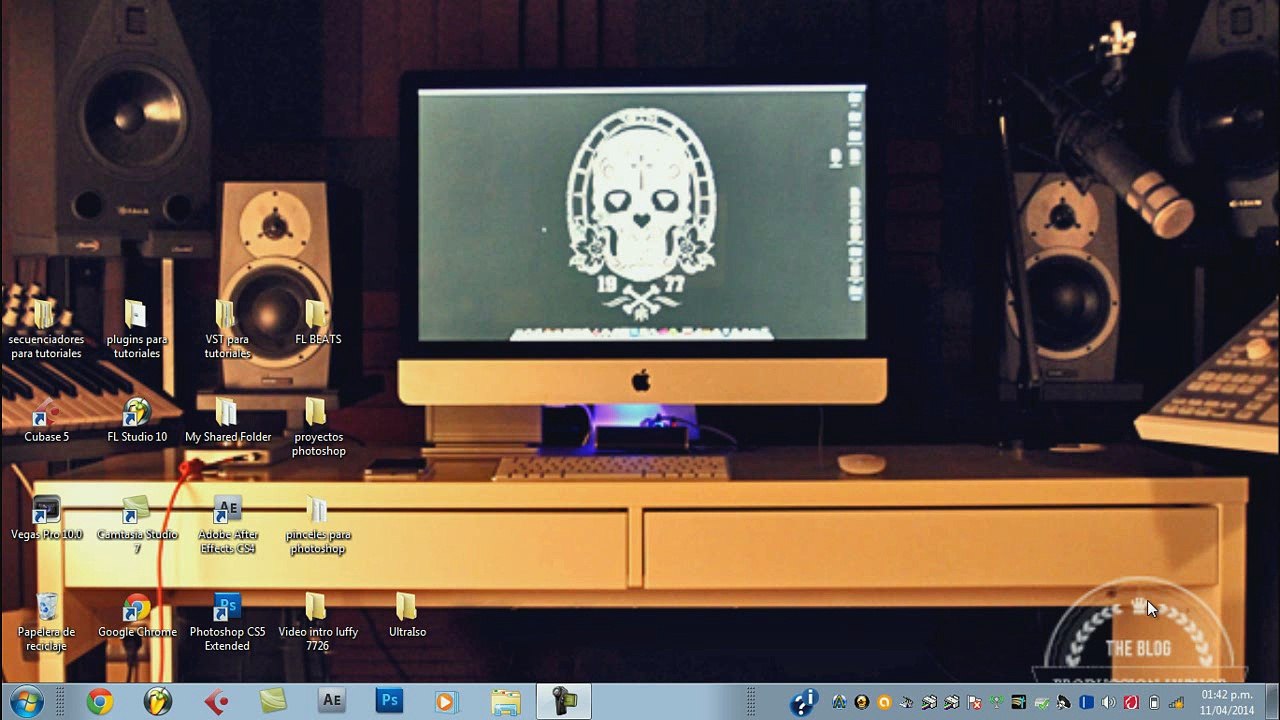
Task: Launch Cubase from the taskbar
Action: (x=215, y=702)
